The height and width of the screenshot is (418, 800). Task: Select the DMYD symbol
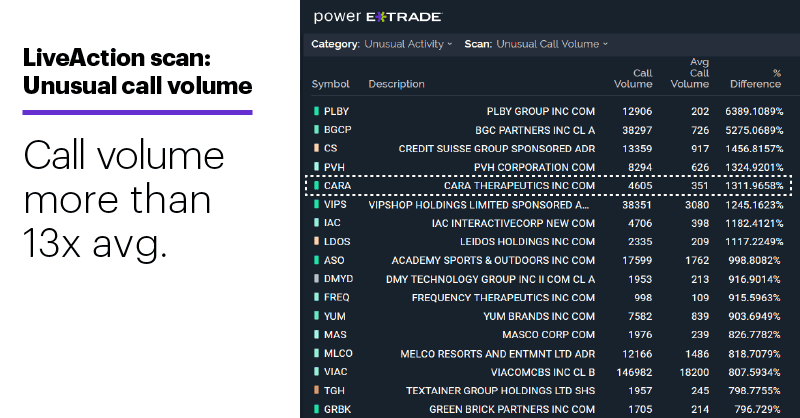tap(338, 279)
